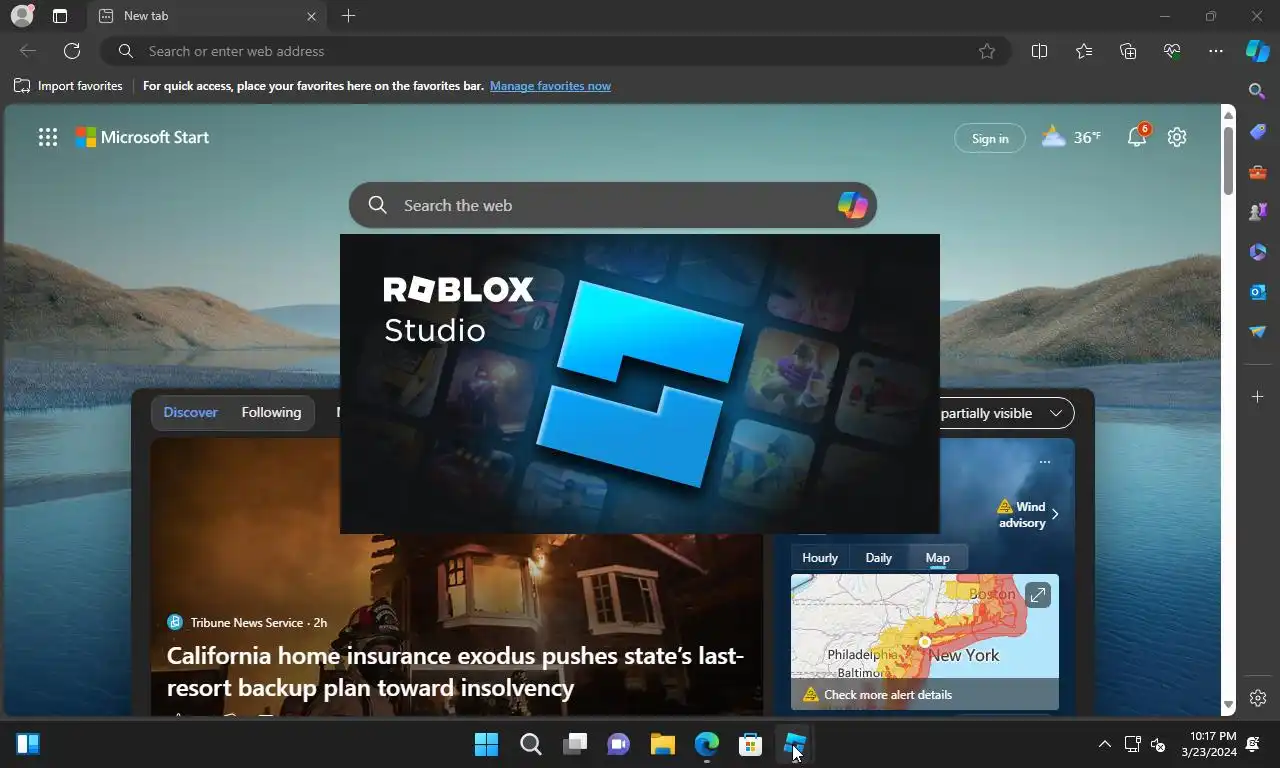This screenshot has width=1280, height=768.
Task: Click the vertical page scrollbar thumb
Action: (x=1229, y=160)
